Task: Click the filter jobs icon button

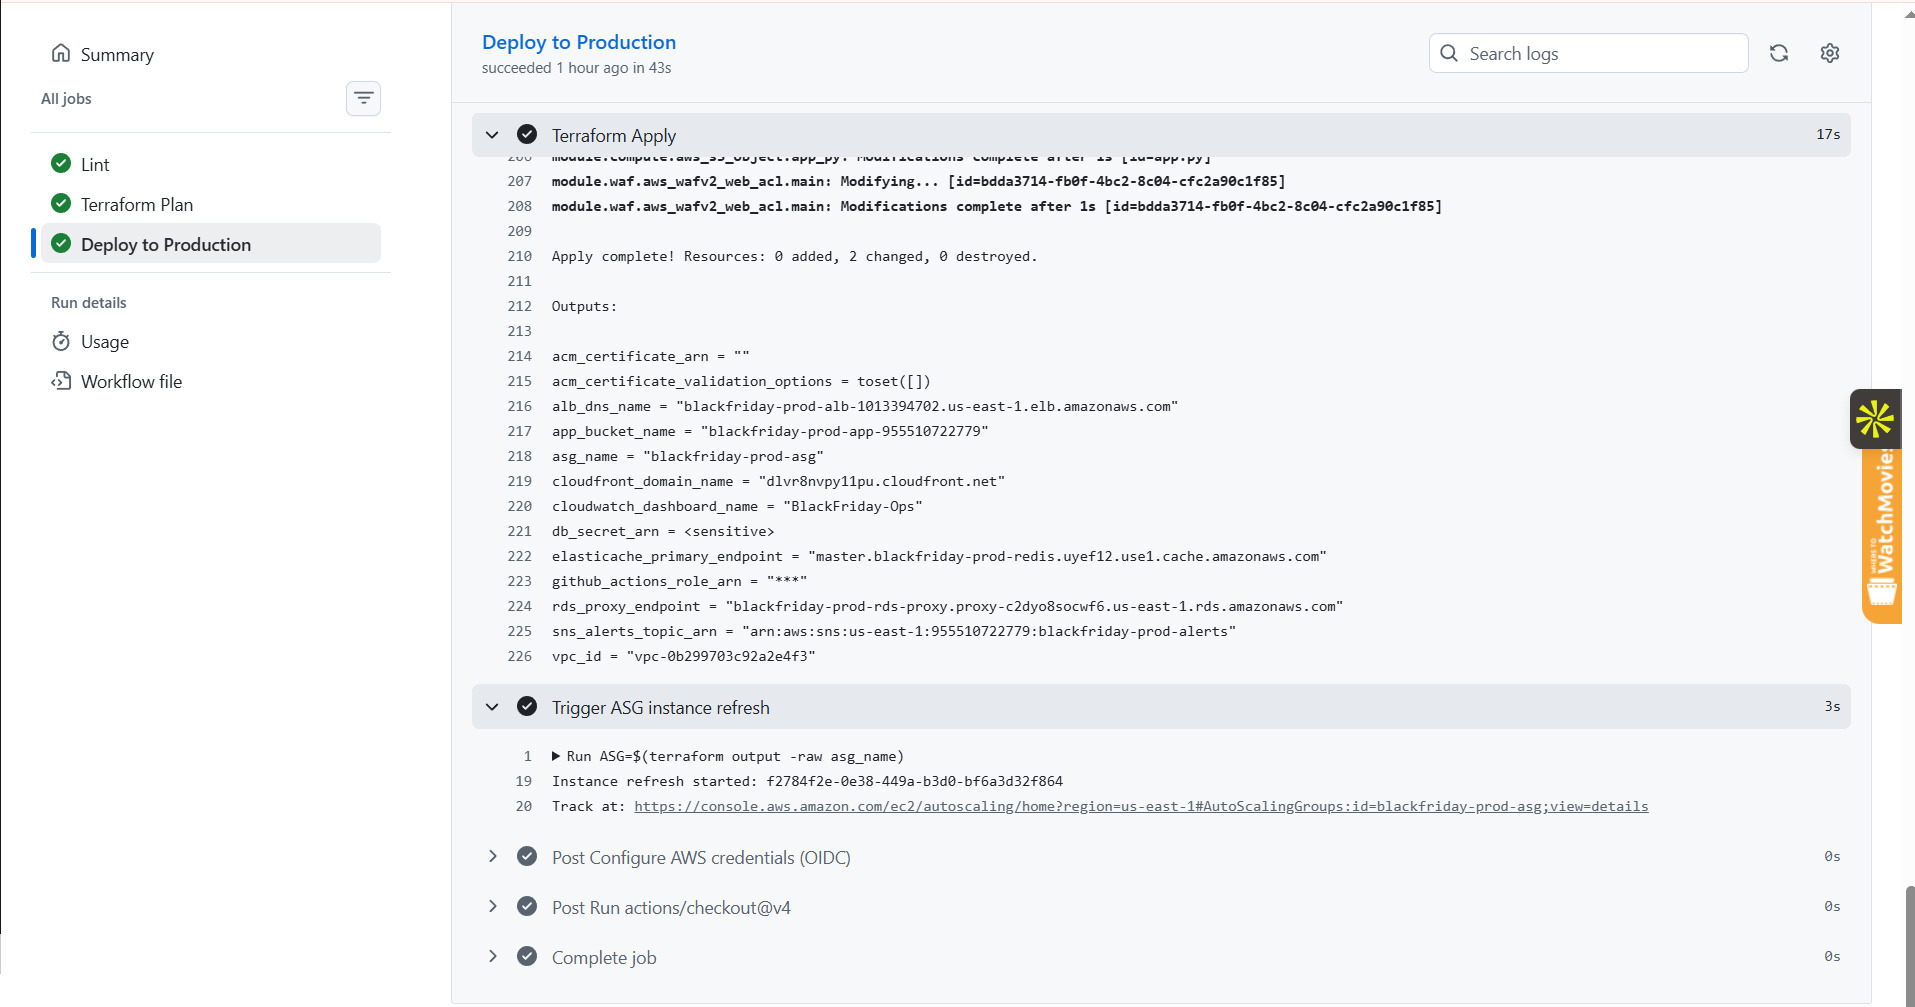Action: click(x=363, y=98)
